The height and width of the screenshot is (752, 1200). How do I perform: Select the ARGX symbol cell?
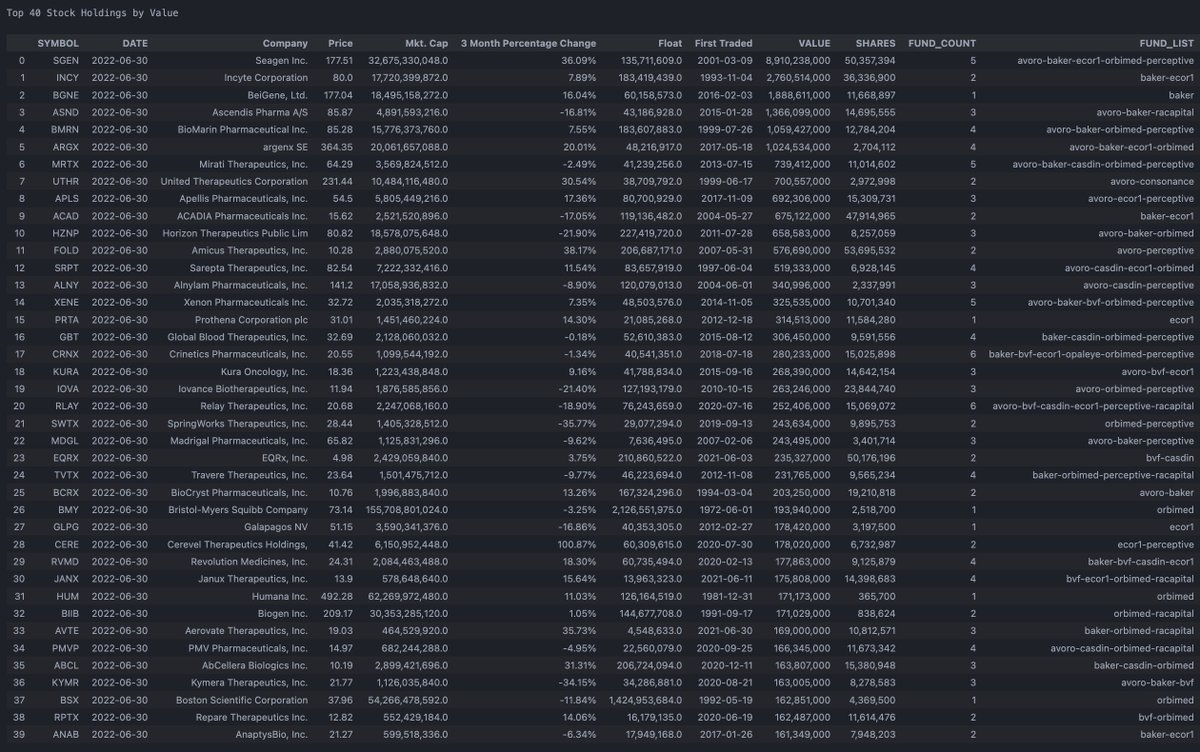pos(64,146)
